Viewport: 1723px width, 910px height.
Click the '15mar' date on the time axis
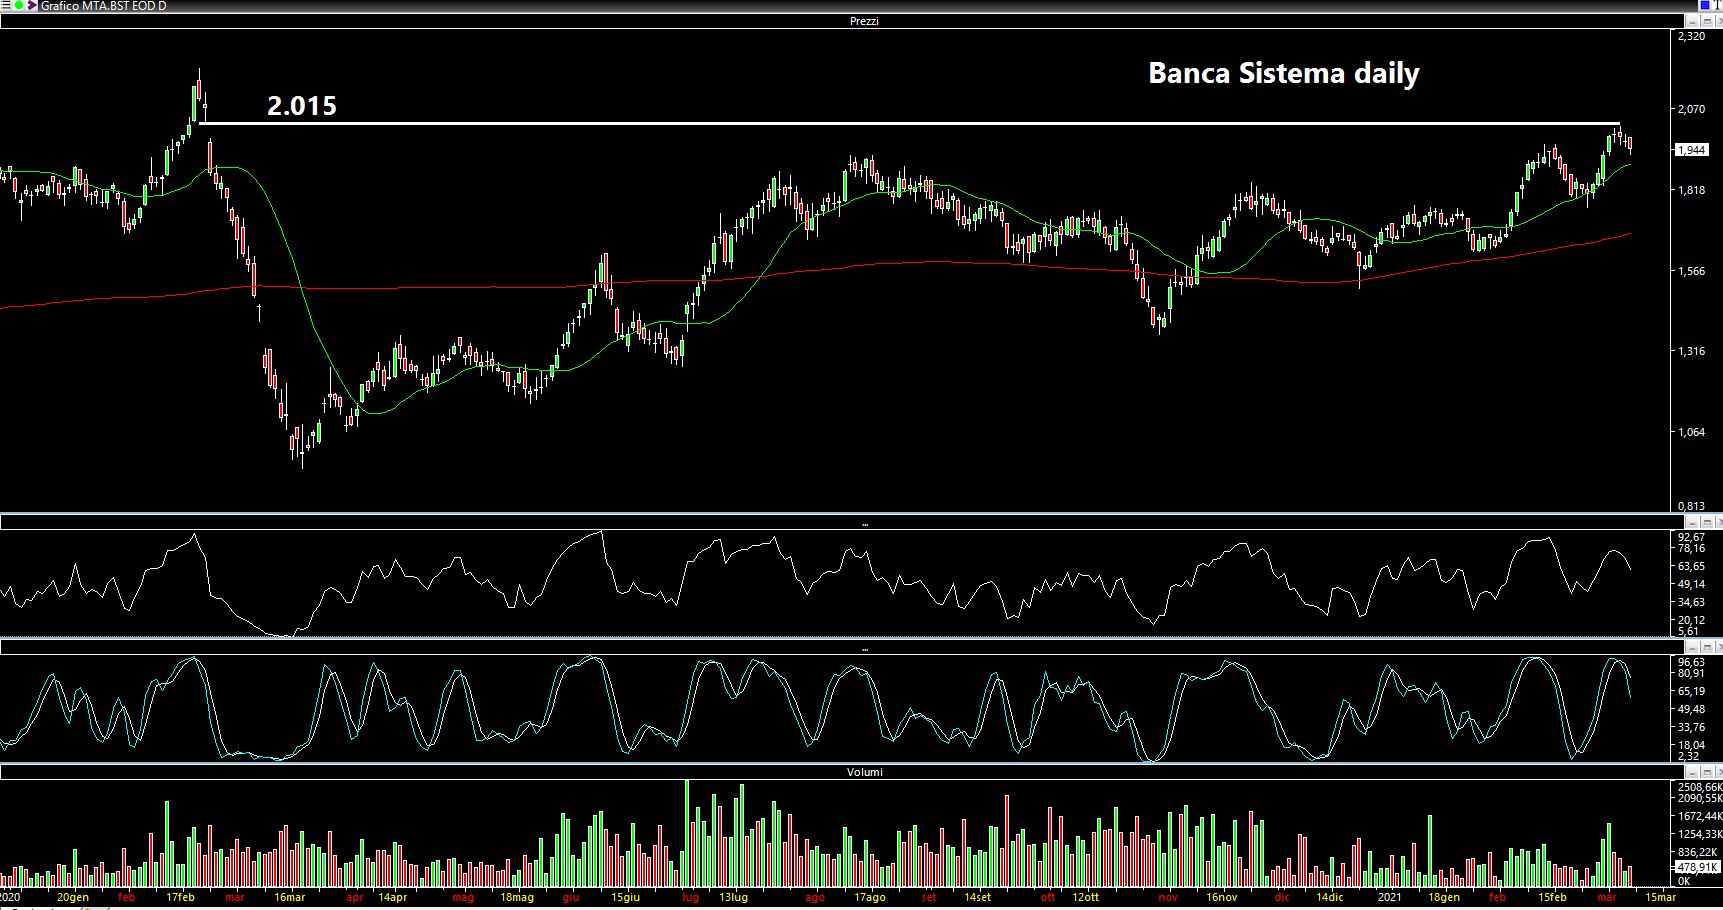1660,897
